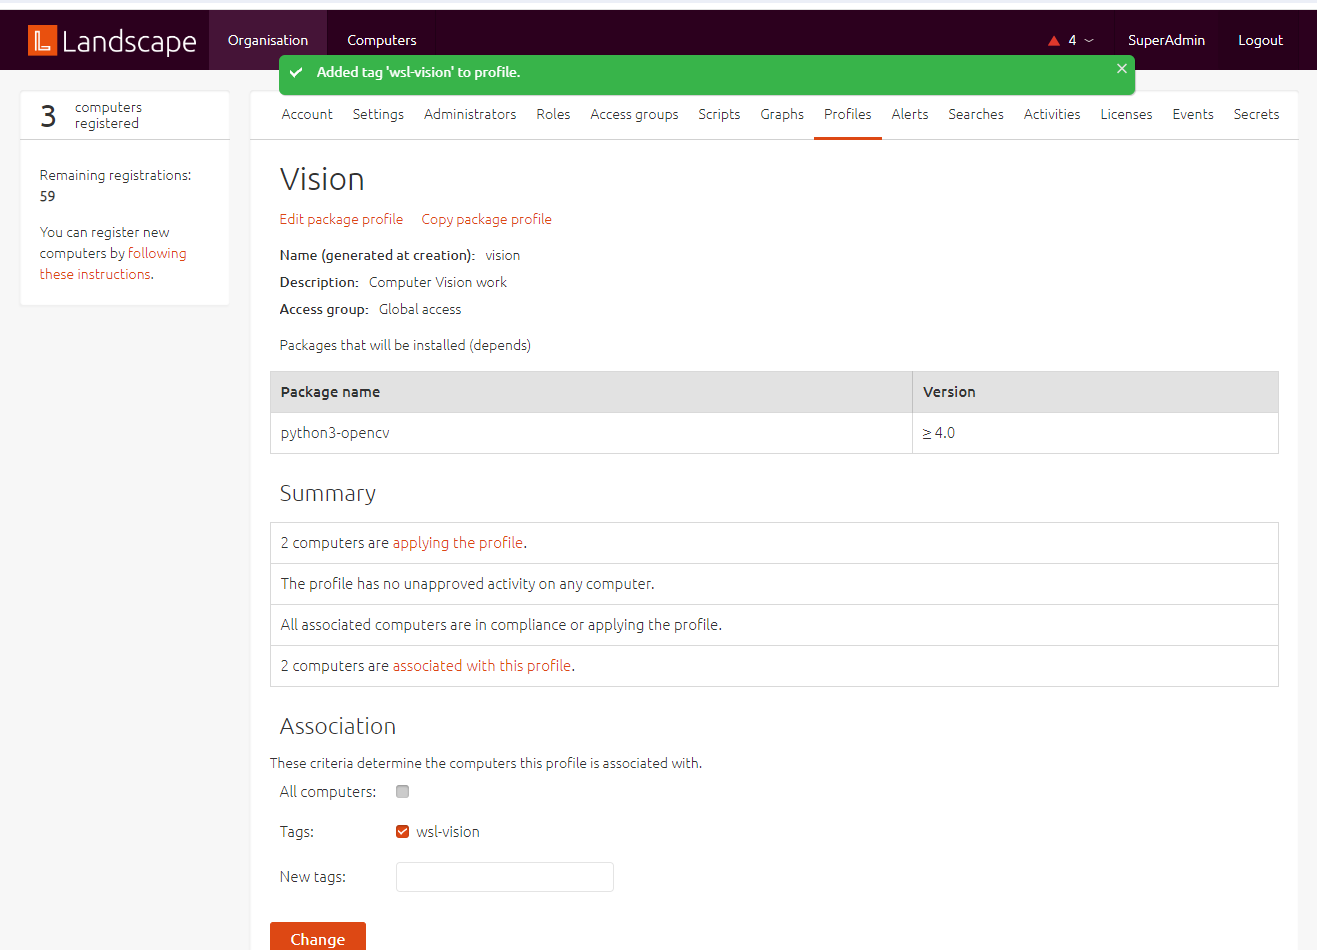Switch to the Settings tab
This screenshot has width=1317, height=950.
coord(378,114)
